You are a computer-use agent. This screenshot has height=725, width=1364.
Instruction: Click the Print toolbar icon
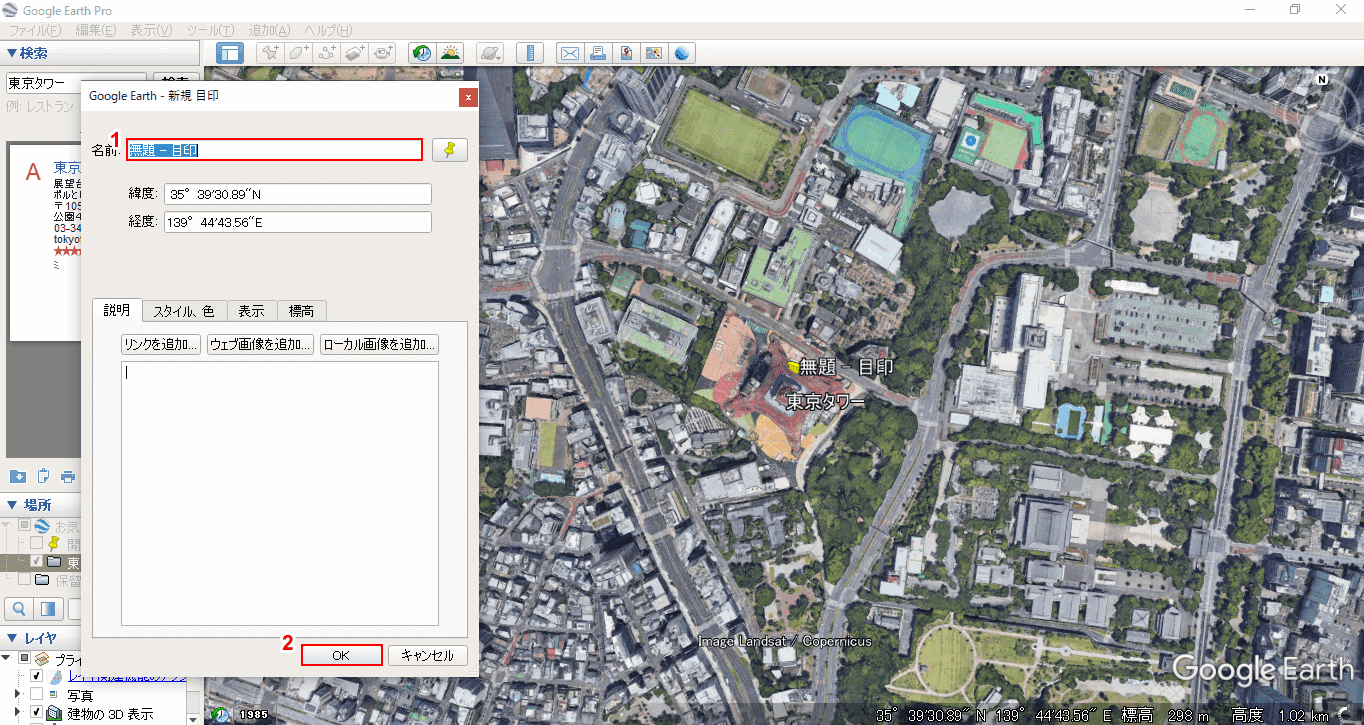pos(597,53)
